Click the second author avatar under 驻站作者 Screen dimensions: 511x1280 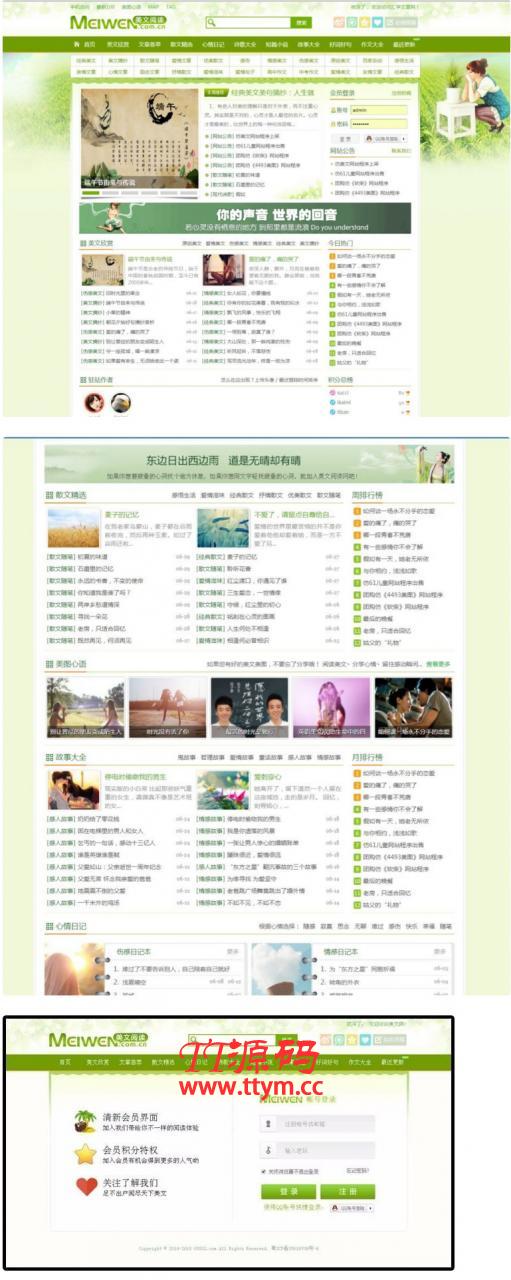coord(120,402)
